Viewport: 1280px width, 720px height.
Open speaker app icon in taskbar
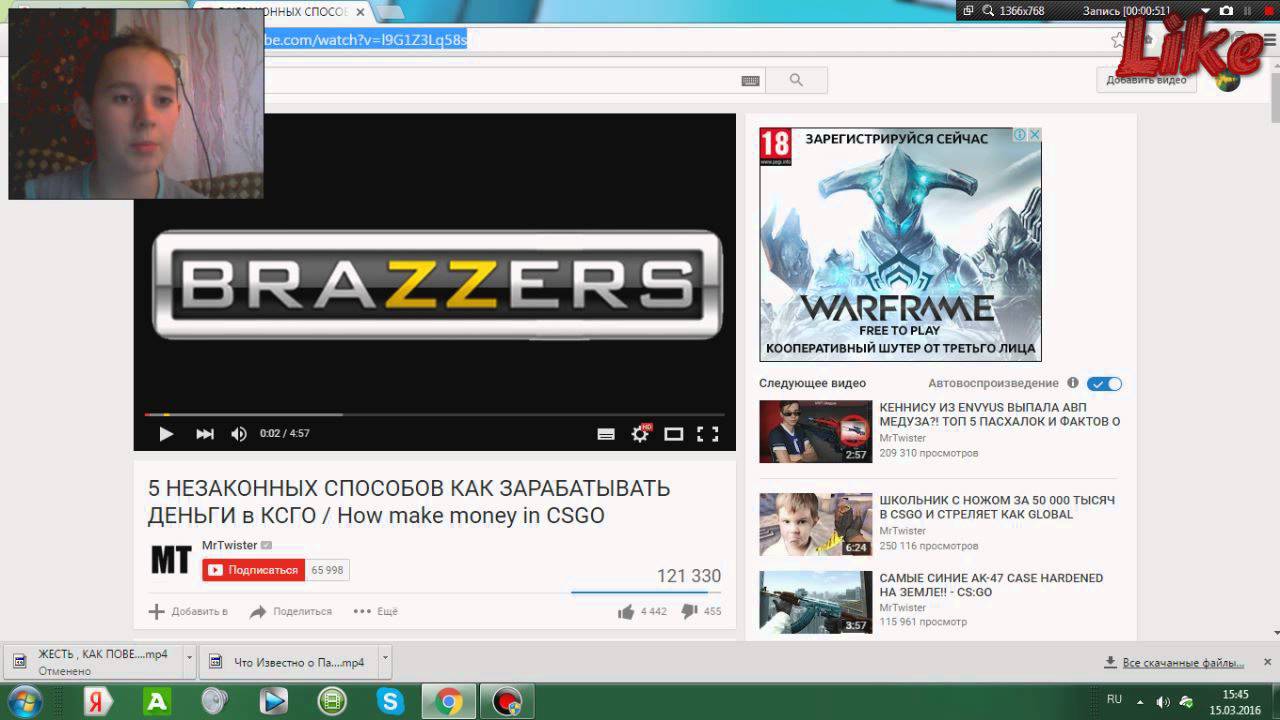coord(214,702)
